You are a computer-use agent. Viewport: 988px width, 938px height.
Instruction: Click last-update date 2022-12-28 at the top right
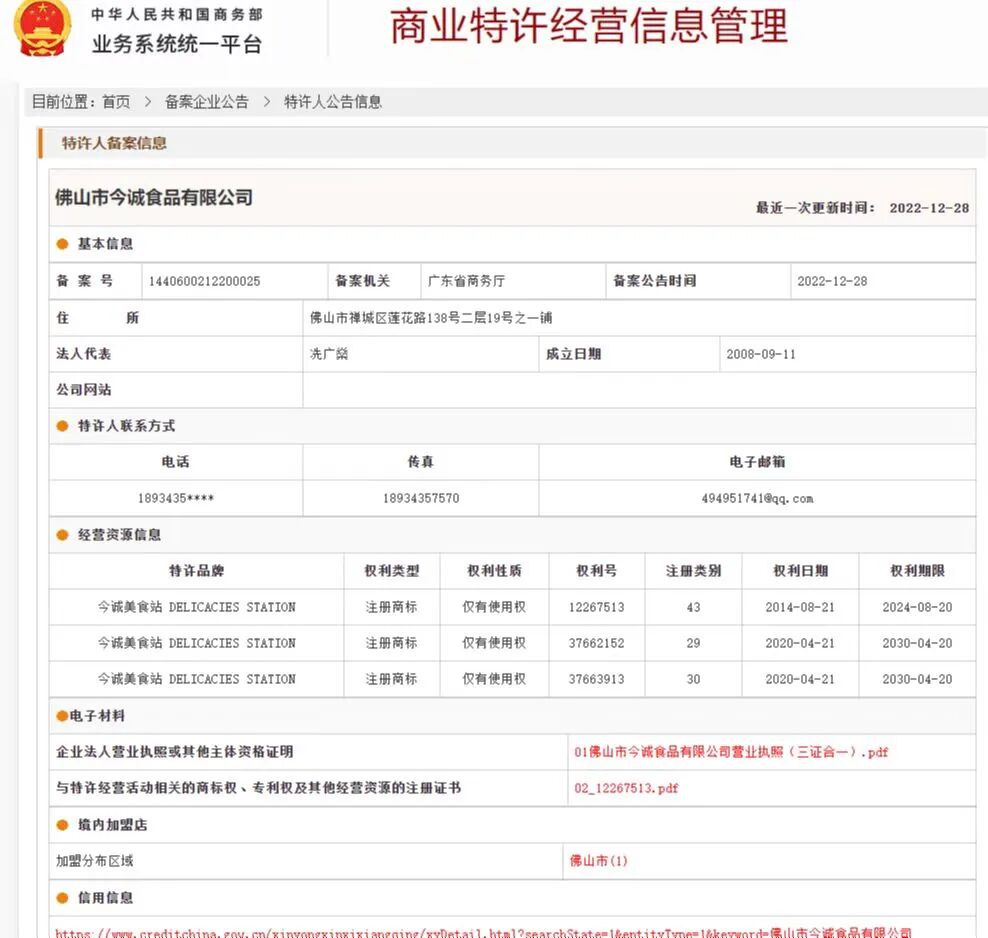pyautogui.click(x=929, y=208)
